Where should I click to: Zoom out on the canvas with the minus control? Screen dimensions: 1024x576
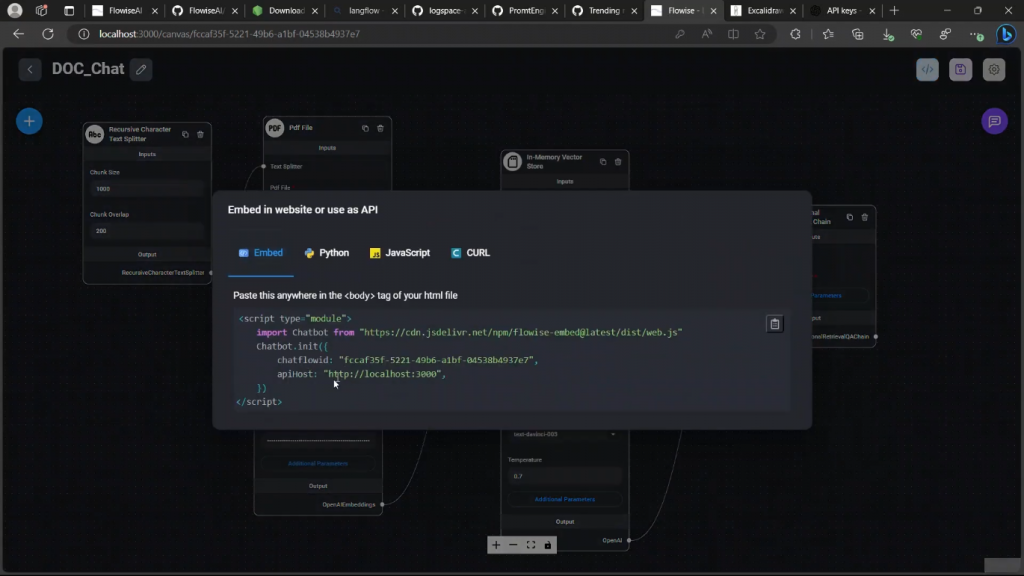click(x=513, y=545)
